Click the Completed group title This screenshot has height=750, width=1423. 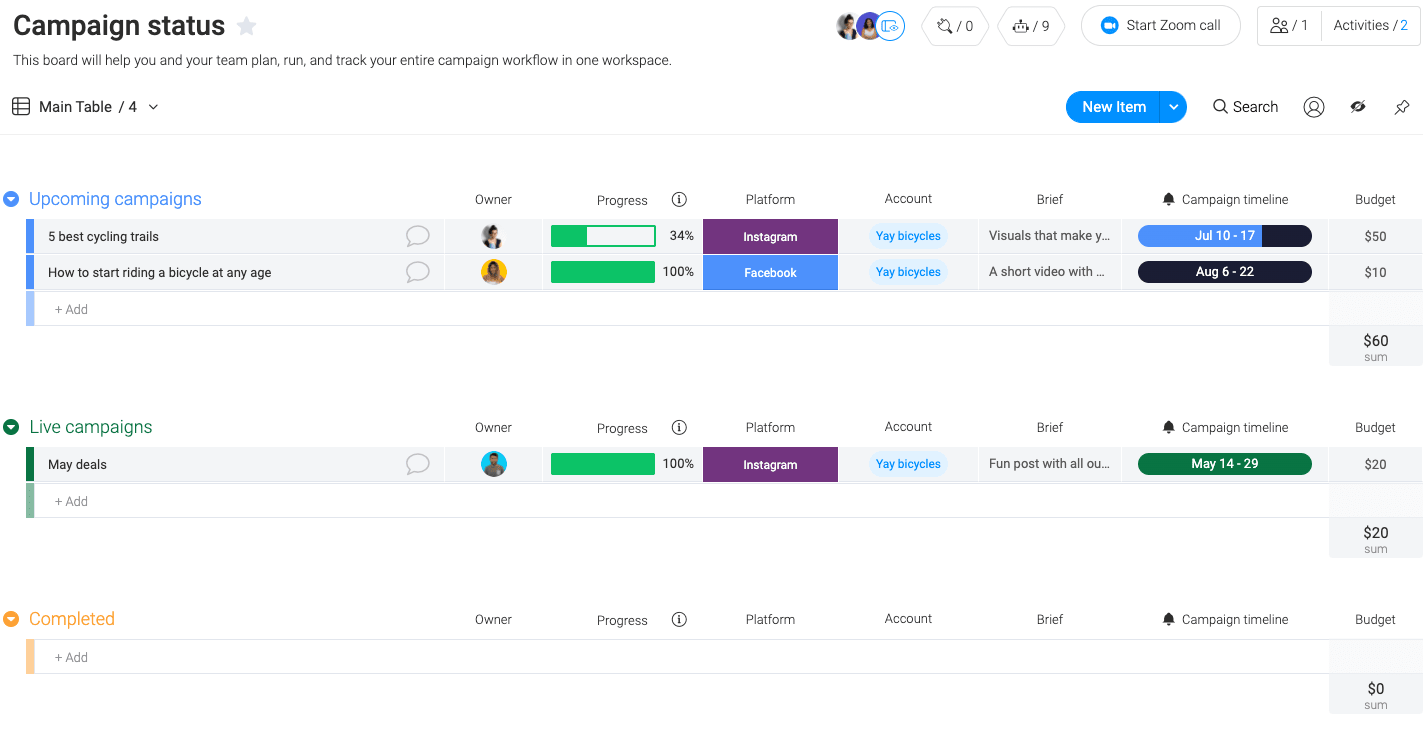[x=72, y=619]
